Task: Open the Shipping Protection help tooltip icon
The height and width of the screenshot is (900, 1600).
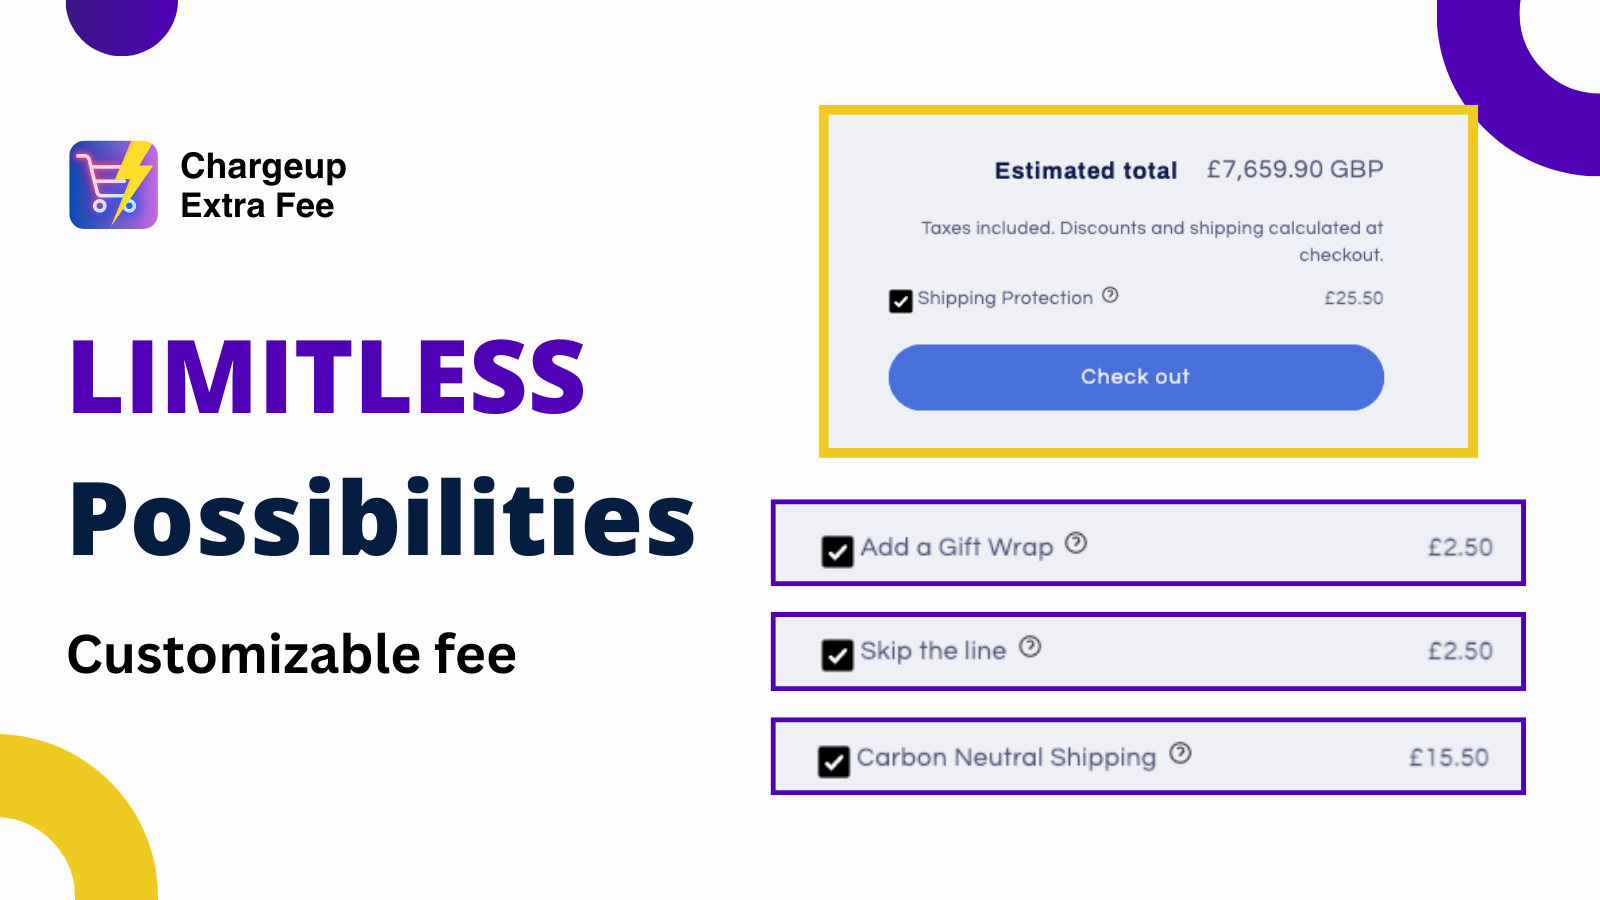Action: tap(1109, 294)
